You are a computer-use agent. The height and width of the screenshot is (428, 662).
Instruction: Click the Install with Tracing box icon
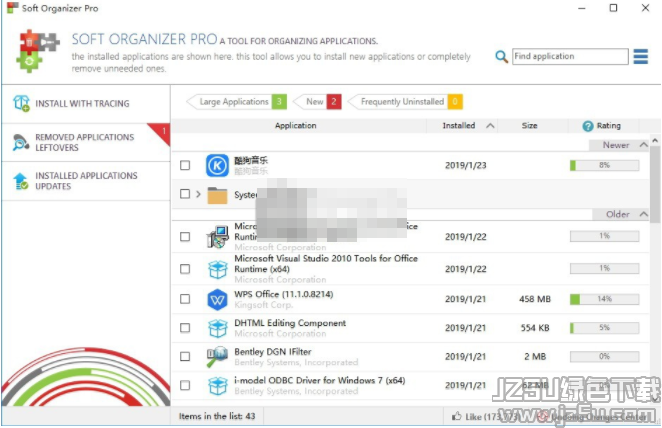click(x=21, y=103)
